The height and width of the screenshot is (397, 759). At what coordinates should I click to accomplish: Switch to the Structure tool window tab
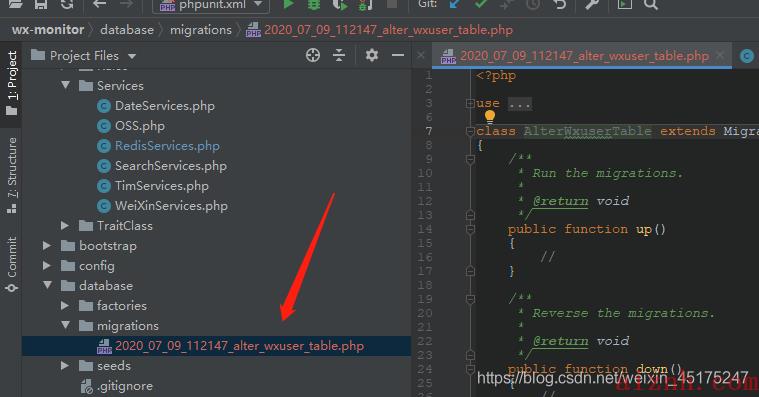[x=12, y=174]
